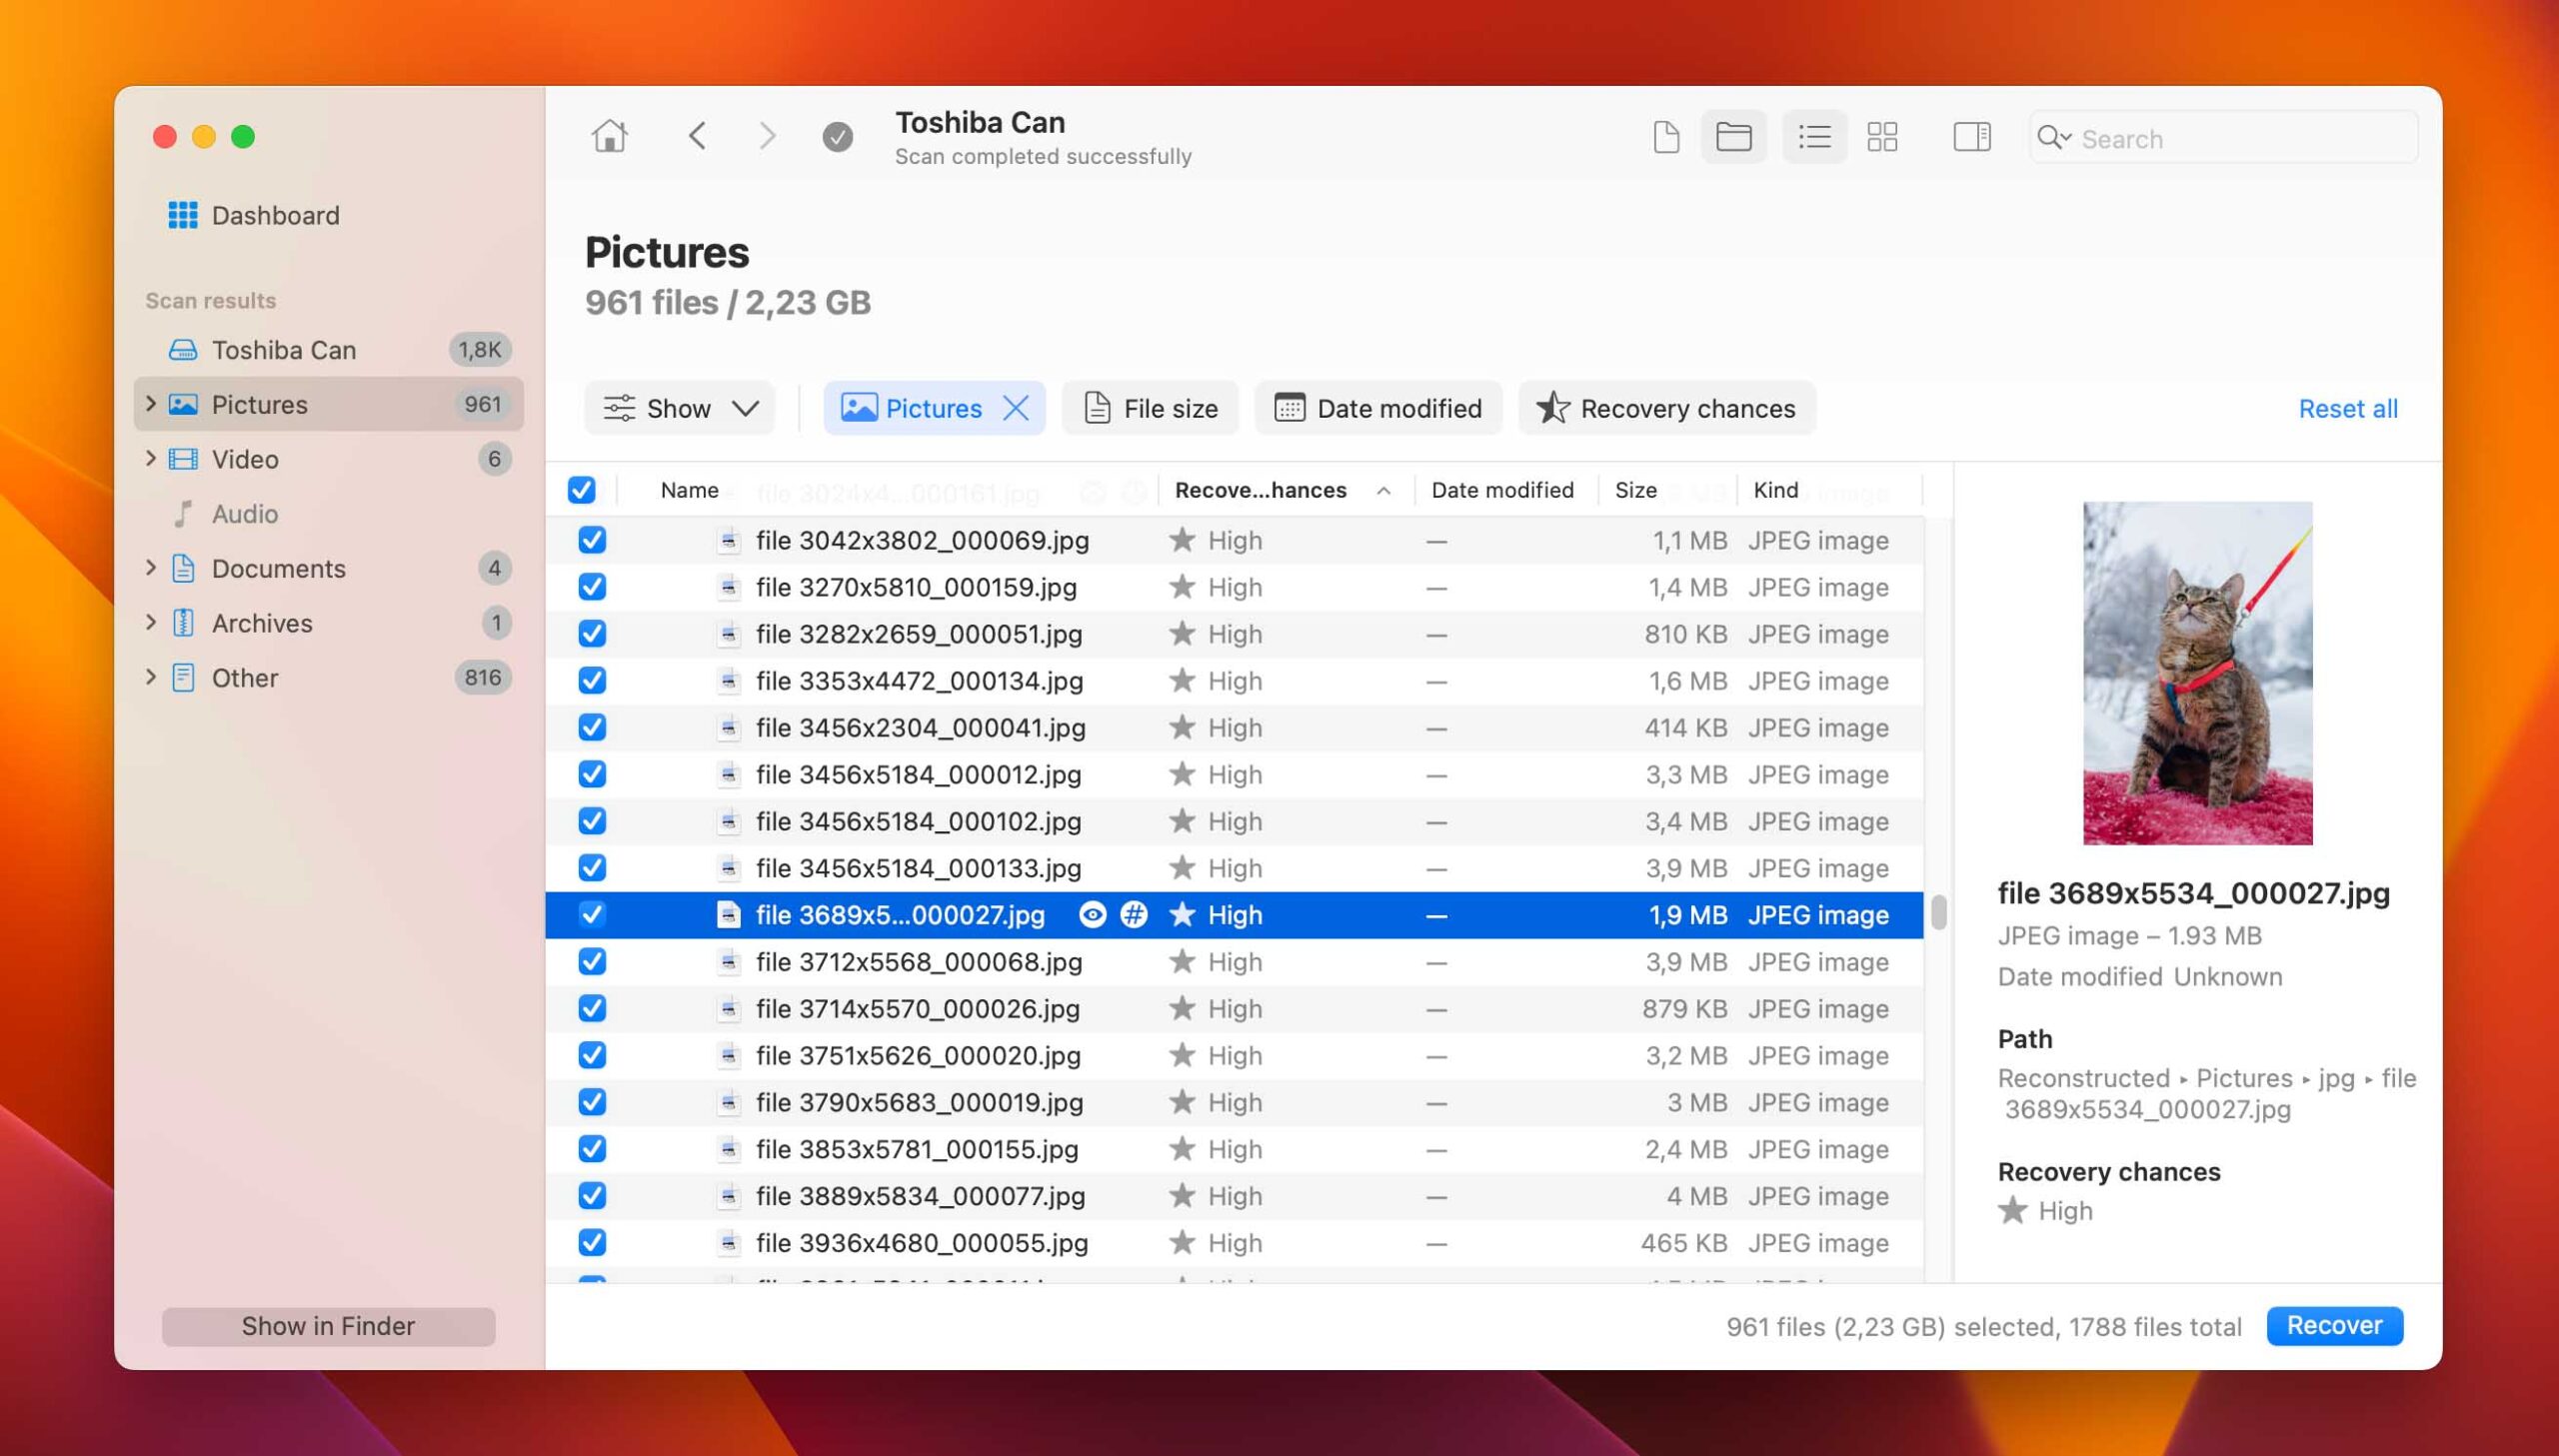Select row file 3751x5626_000020.jpg
Image resolution: width=2559 pixels, height=1456 pixels.
point(1234,1055)
